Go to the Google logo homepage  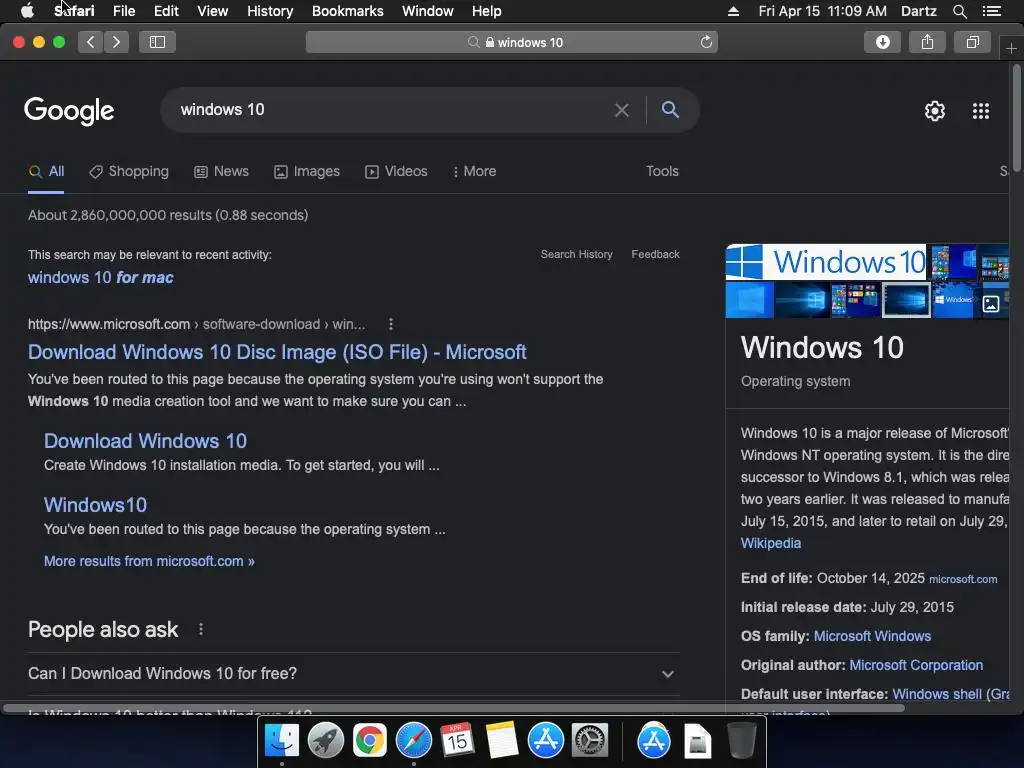(69, 111)
